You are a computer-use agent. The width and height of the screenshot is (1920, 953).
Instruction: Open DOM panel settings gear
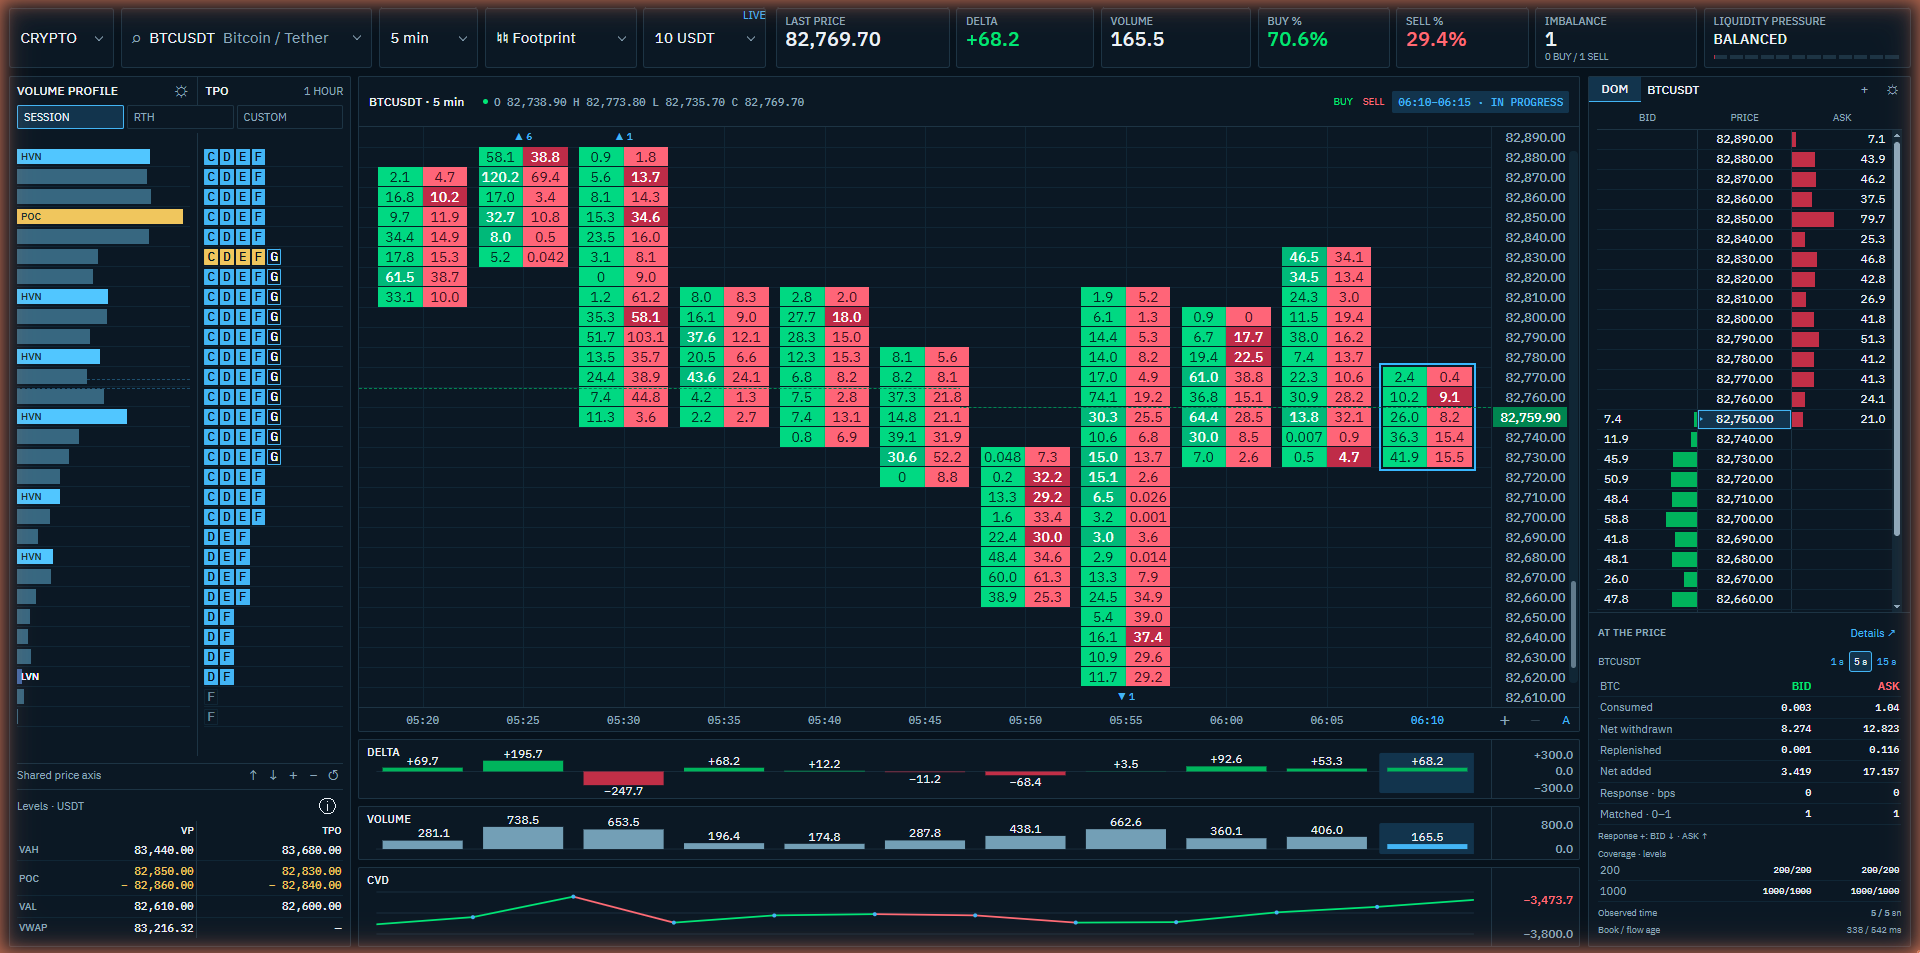1892,90
